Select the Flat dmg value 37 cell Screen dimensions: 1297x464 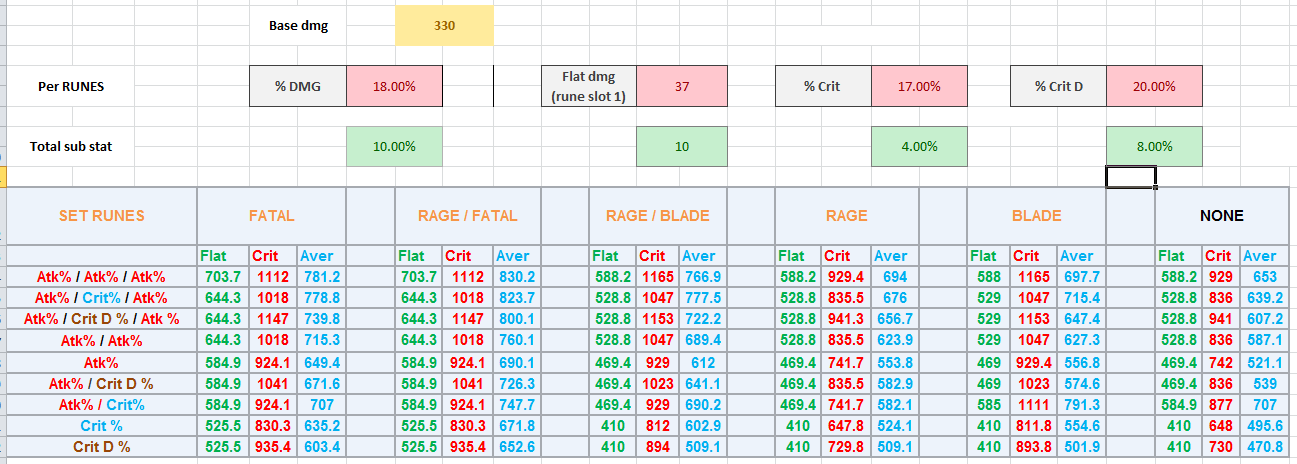[682, 86]
